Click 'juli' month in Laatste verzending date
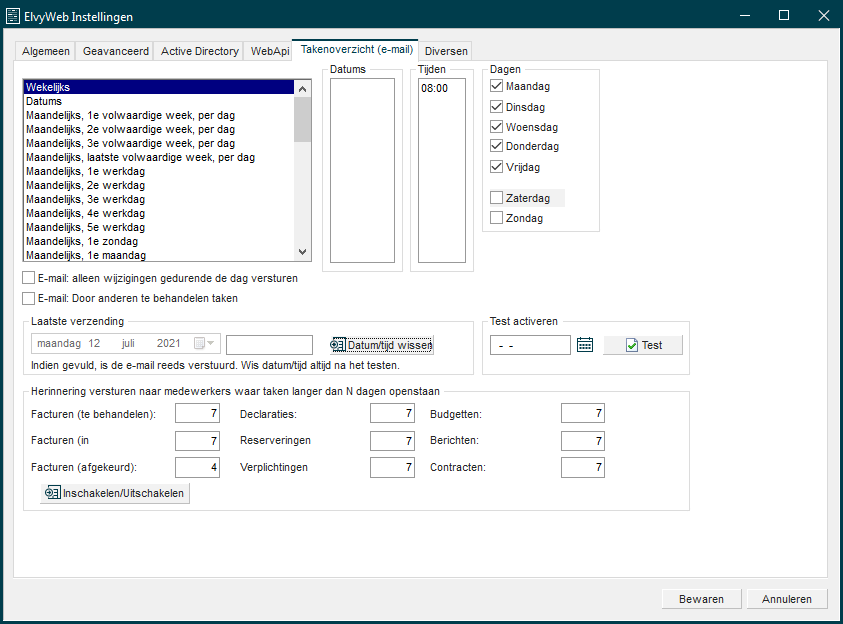 128,343
